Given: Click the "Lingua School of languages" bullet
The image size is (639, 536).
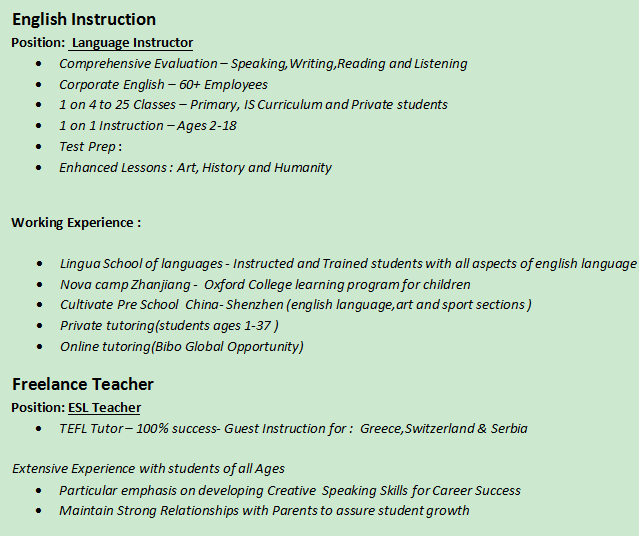Looking at the screenshot, I should (x=348, y=264).
